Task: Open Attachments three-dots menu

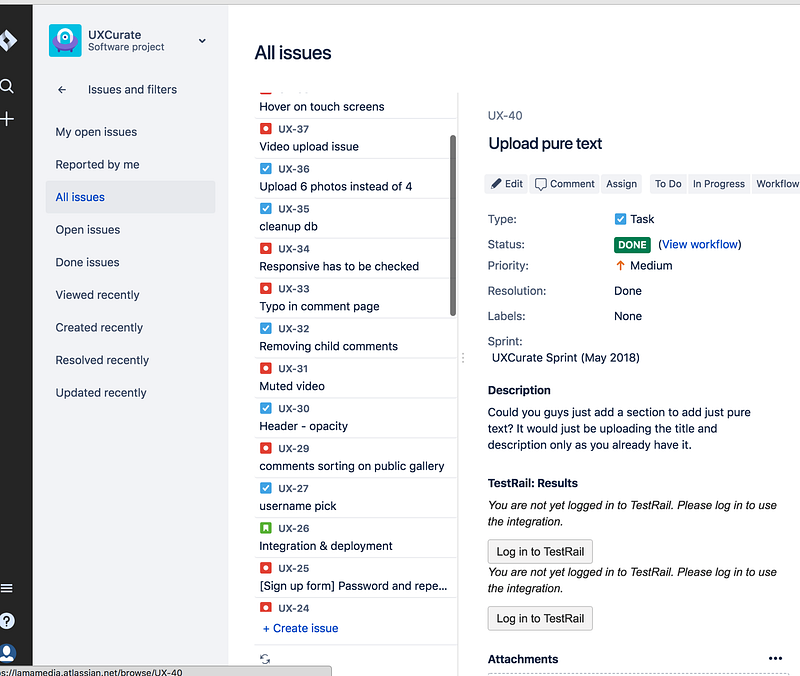Action: point(775,659)
